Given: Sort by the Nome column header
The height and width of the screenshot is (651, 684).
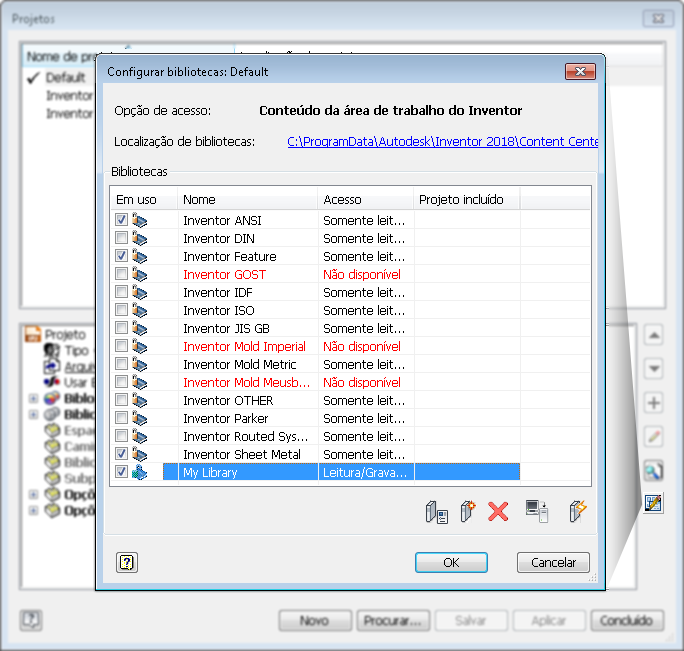Looking at the screenshot, I should 247,199.
